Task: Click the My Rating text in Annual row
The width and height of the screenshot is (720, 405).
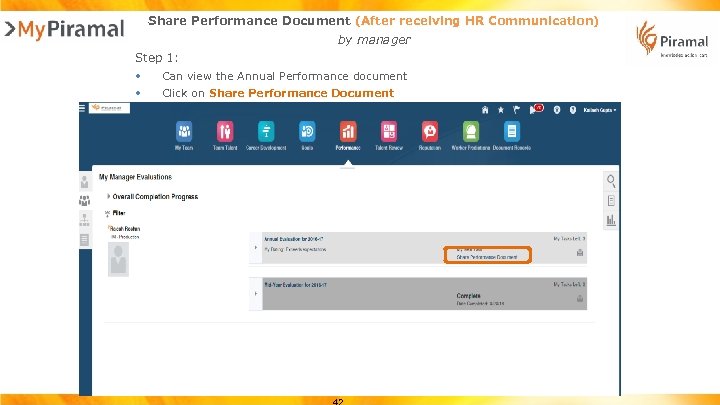Action: (295, 249)
